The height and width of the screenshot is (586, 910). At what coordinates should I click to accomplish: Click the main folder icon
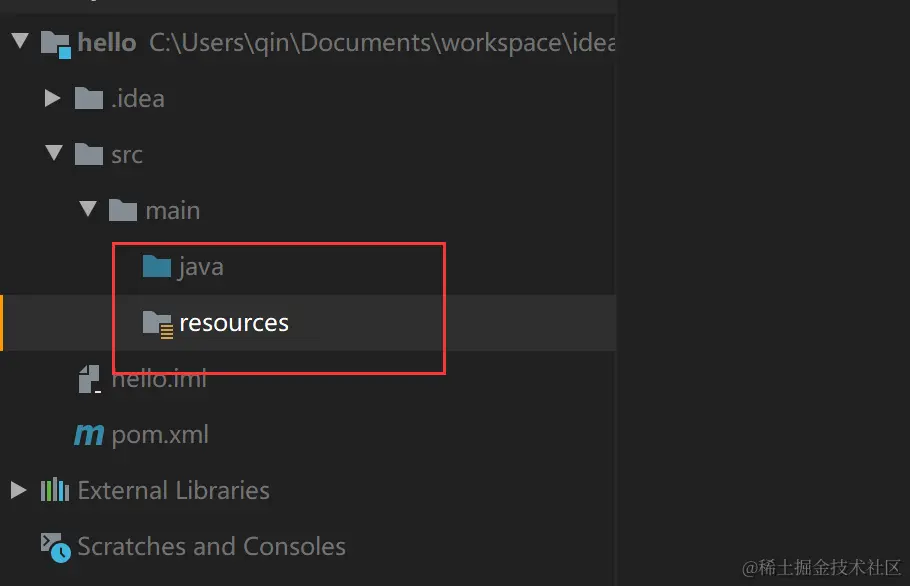click(x=122, y=210)
